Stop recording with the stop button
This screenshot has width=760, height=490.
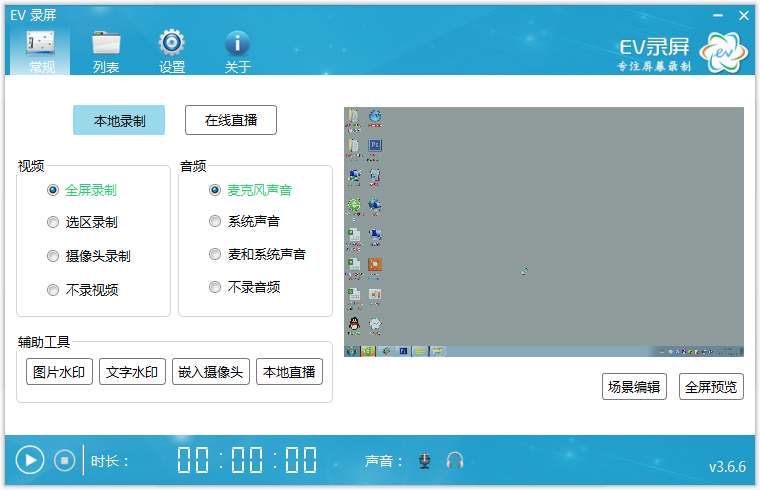(64, 460)
